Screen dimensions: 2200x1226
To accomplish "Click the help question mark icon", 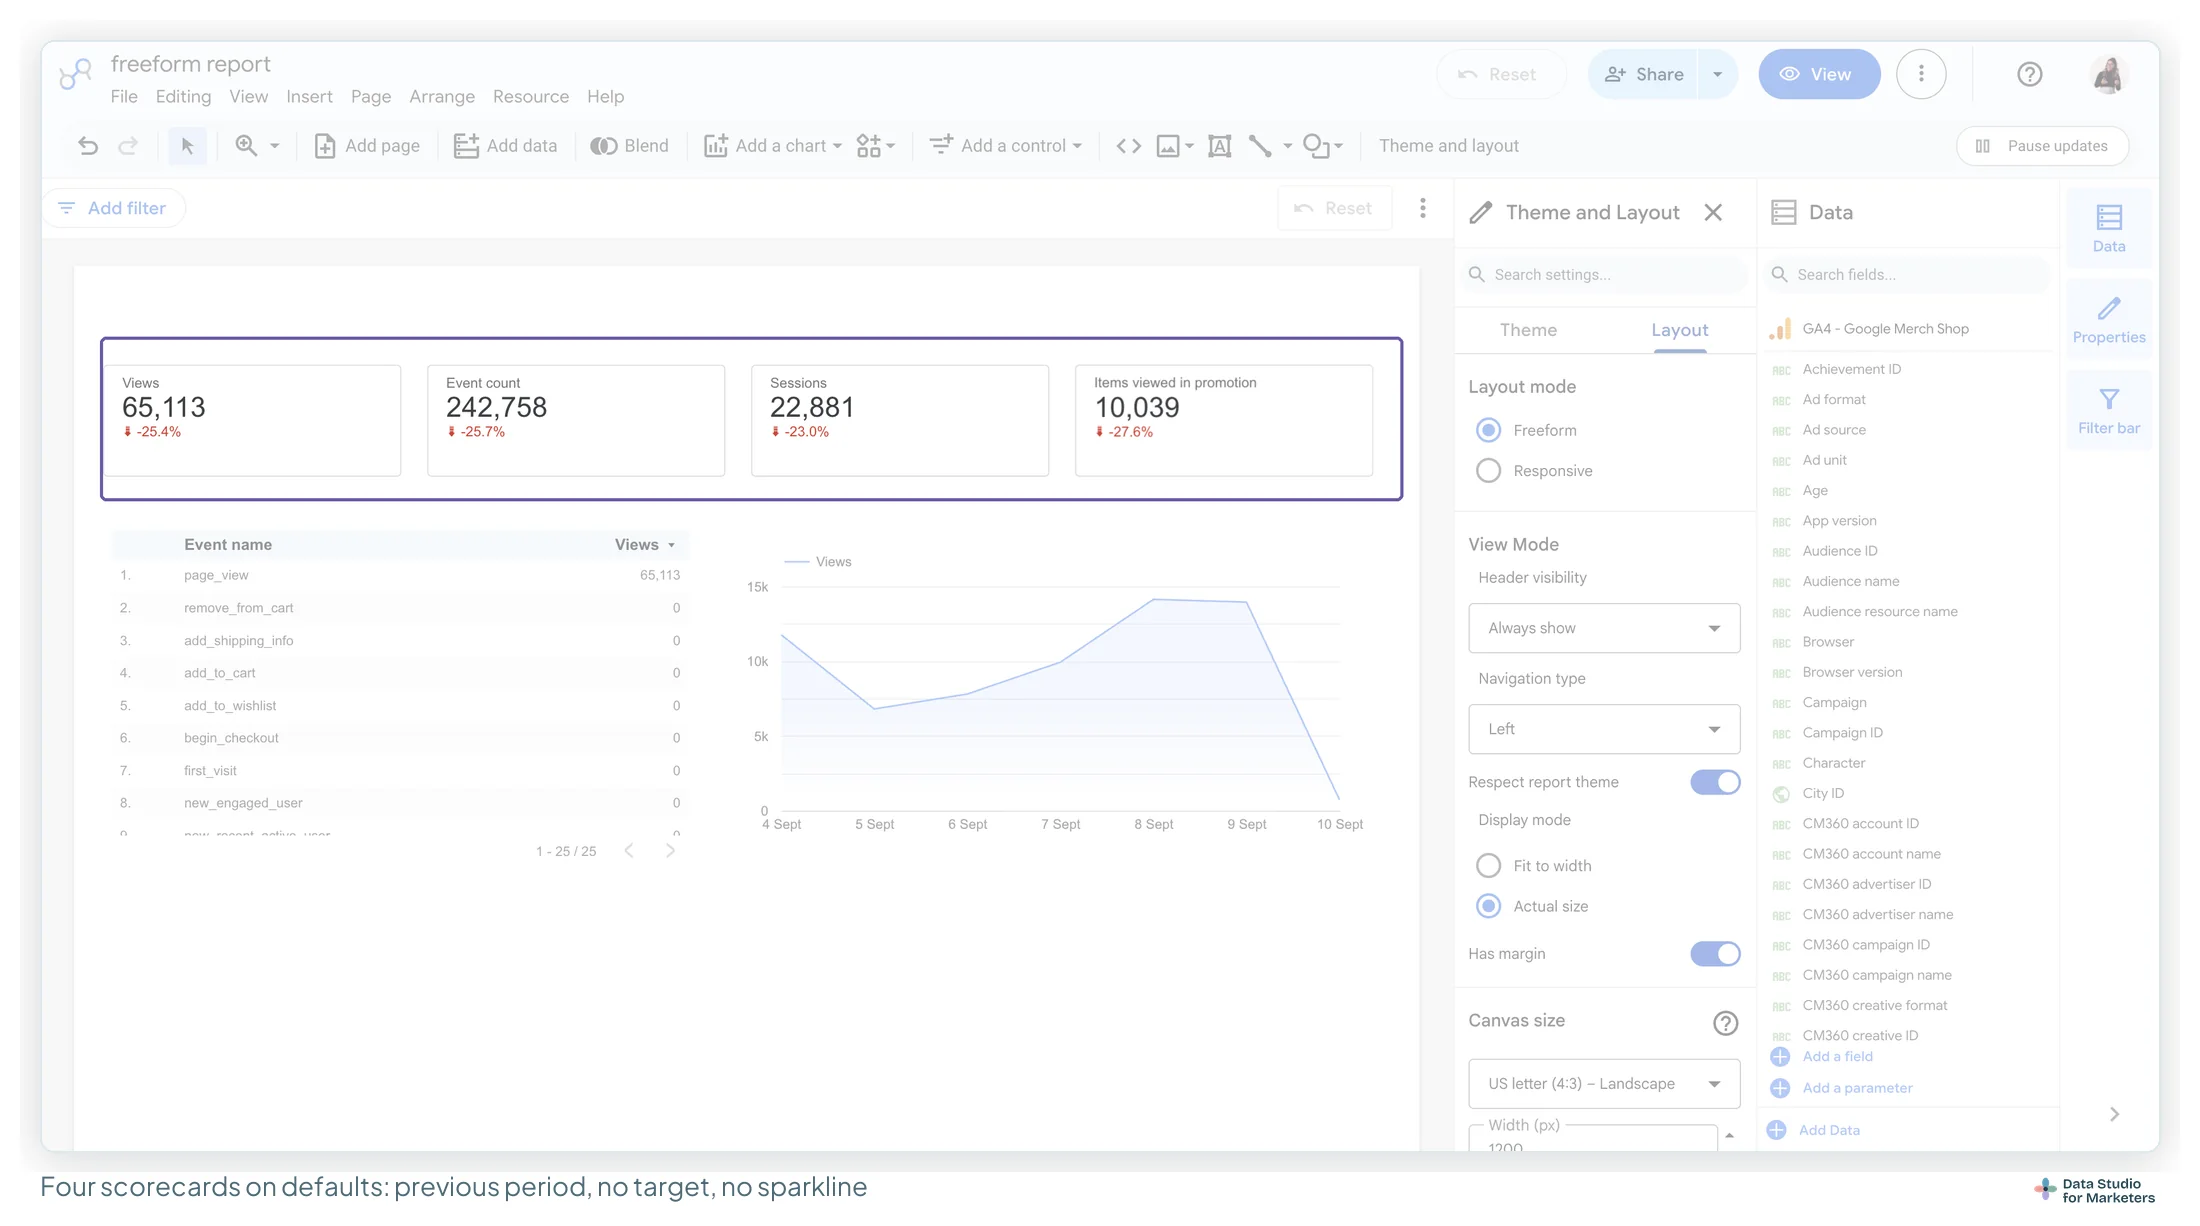I will coord(2029,74).
